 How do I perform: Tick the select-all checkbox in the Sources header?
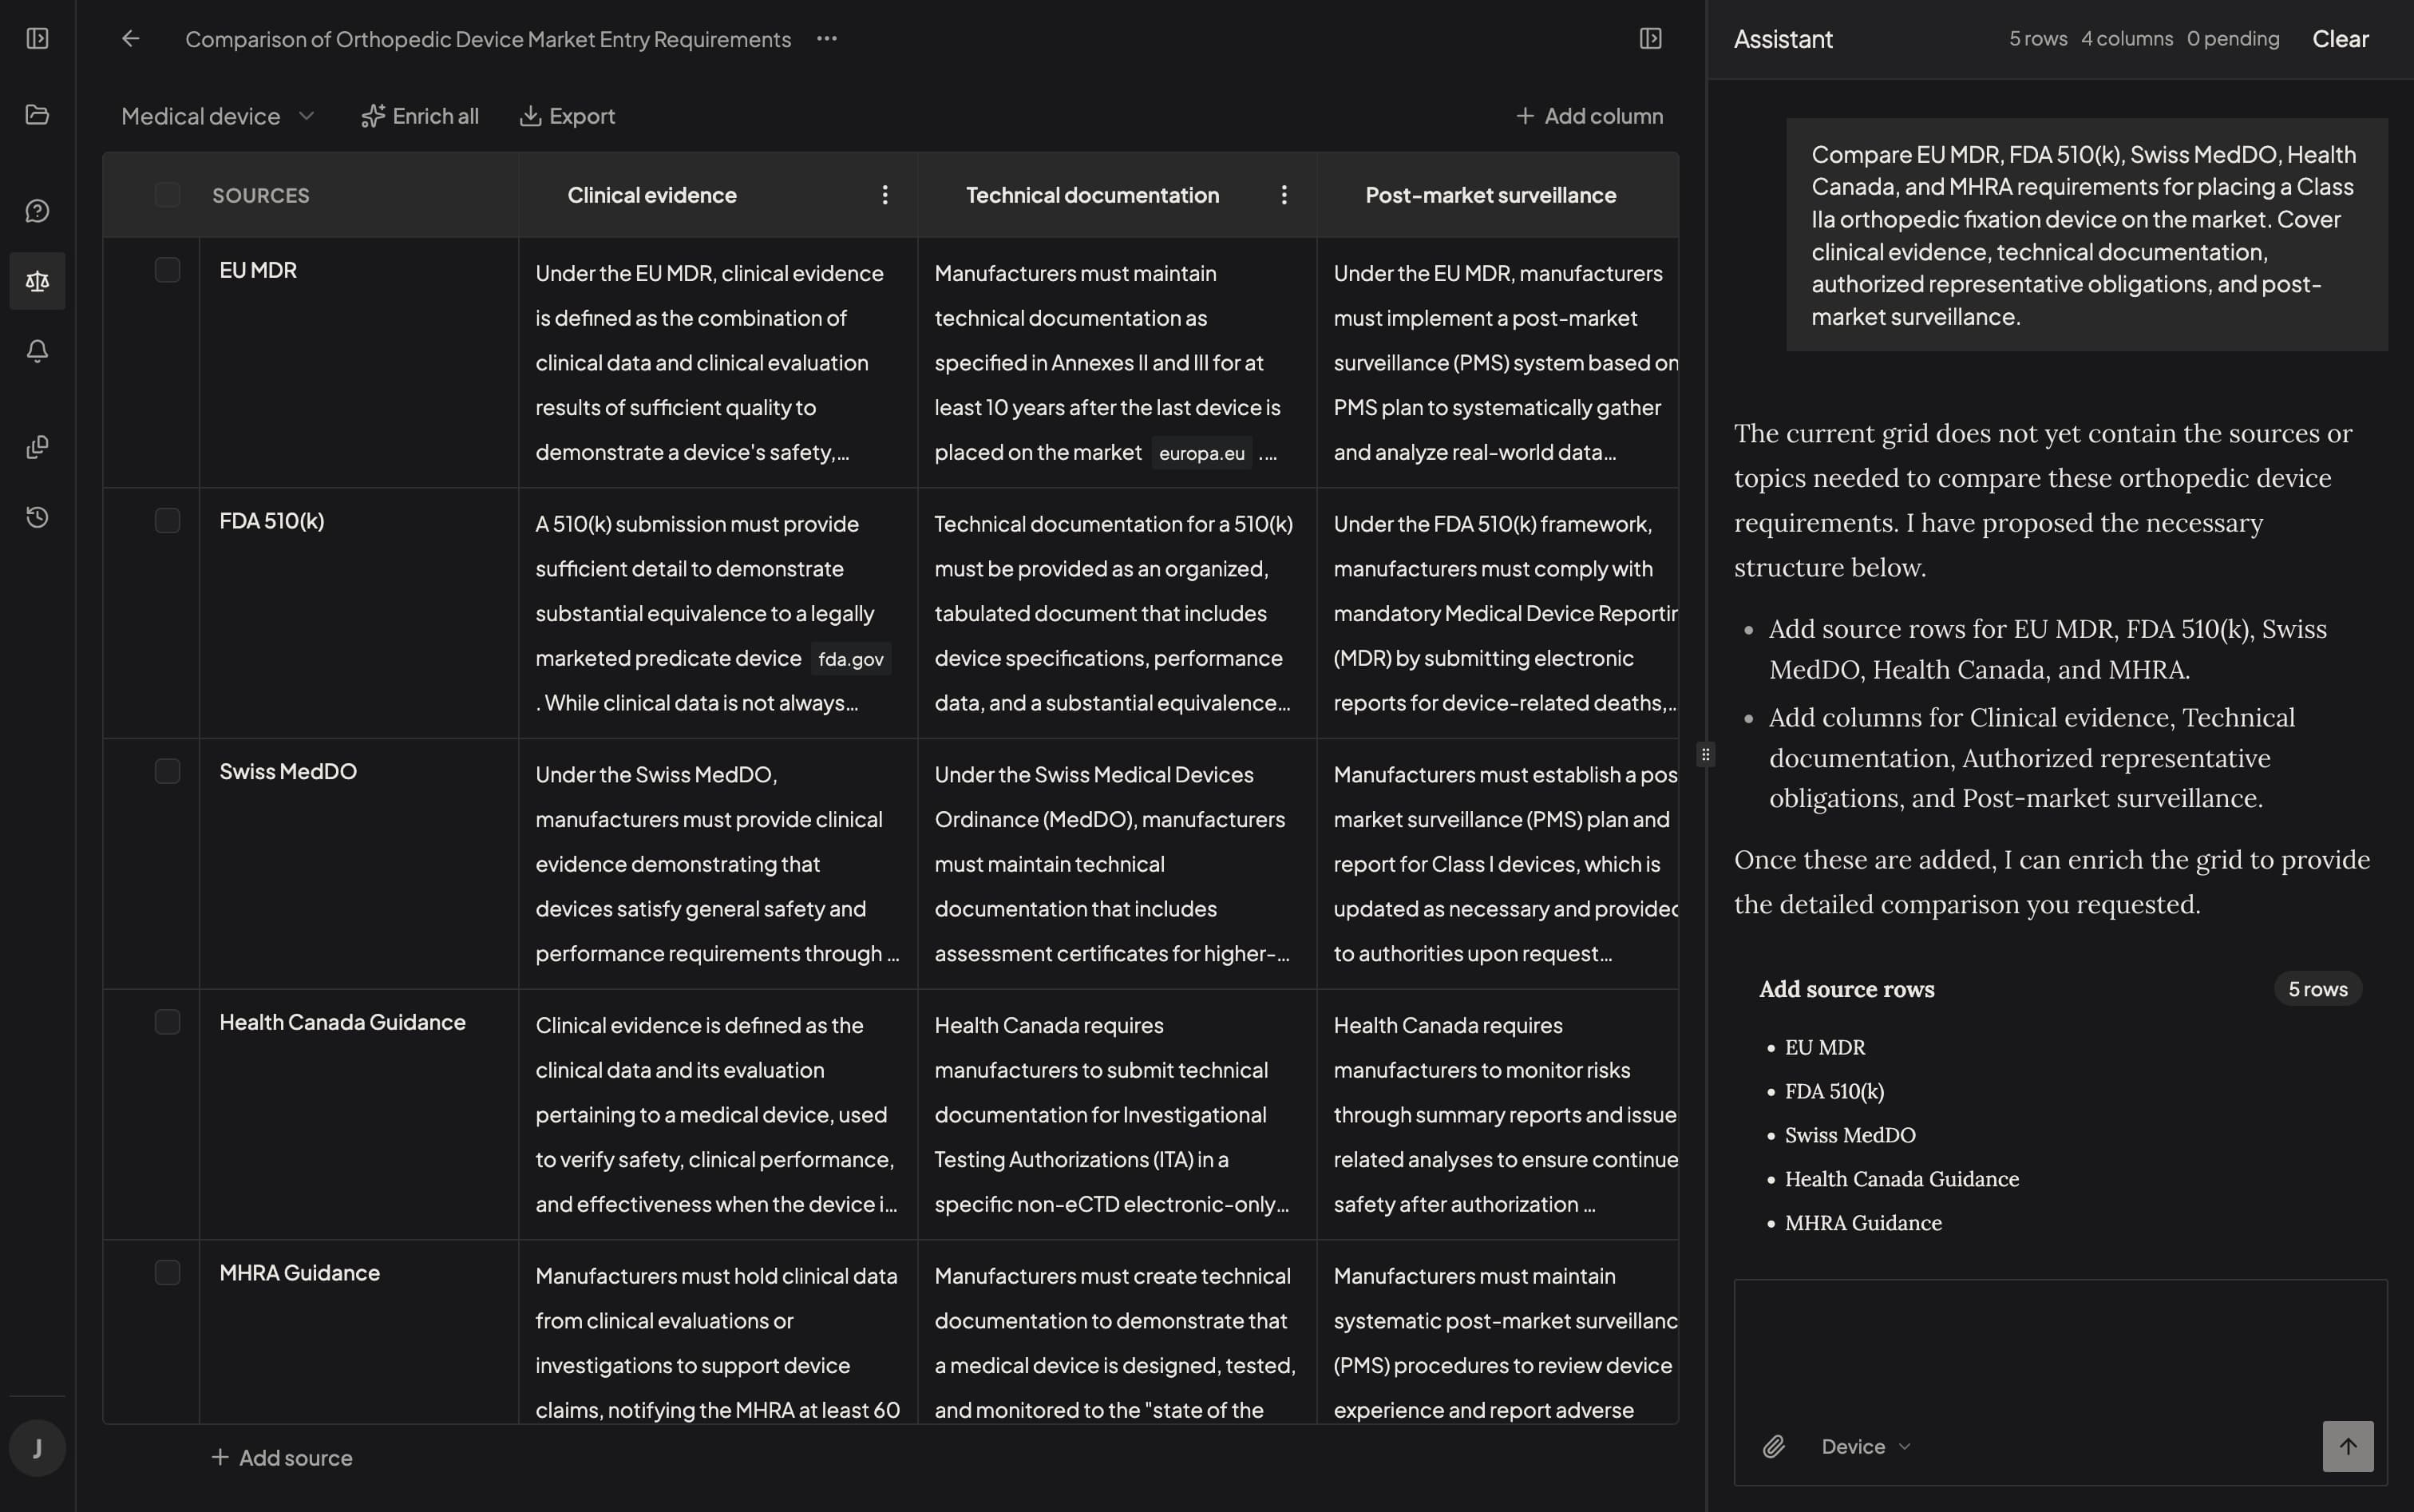(x=167, y=194)
